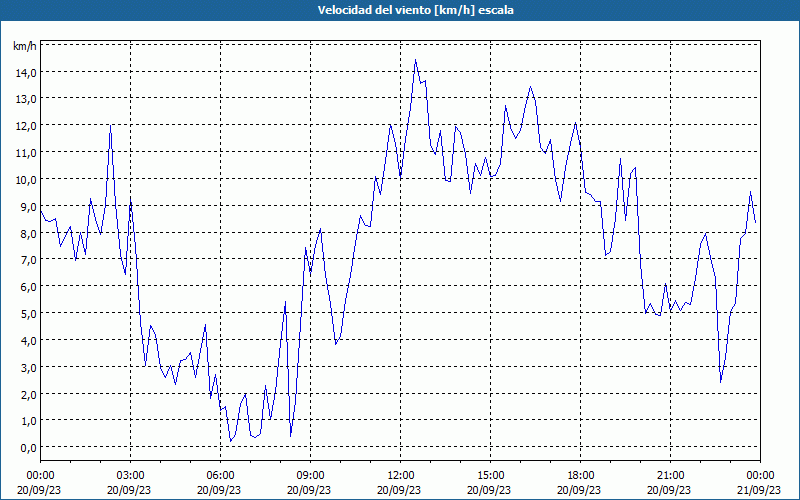Viewport: 800px width, 500px height.
Task: Click the 12 km/h spike before 03:00
Action: pyautogui.click(x=110, y=126)
